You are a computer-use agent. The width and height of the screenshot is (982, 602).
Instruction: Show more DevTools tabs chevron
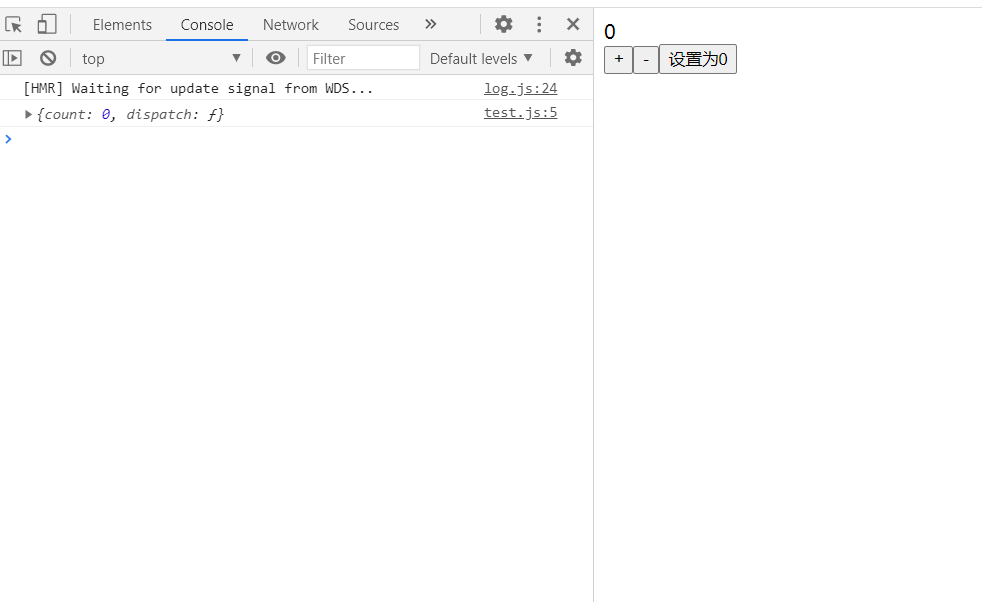coord(430,24)
